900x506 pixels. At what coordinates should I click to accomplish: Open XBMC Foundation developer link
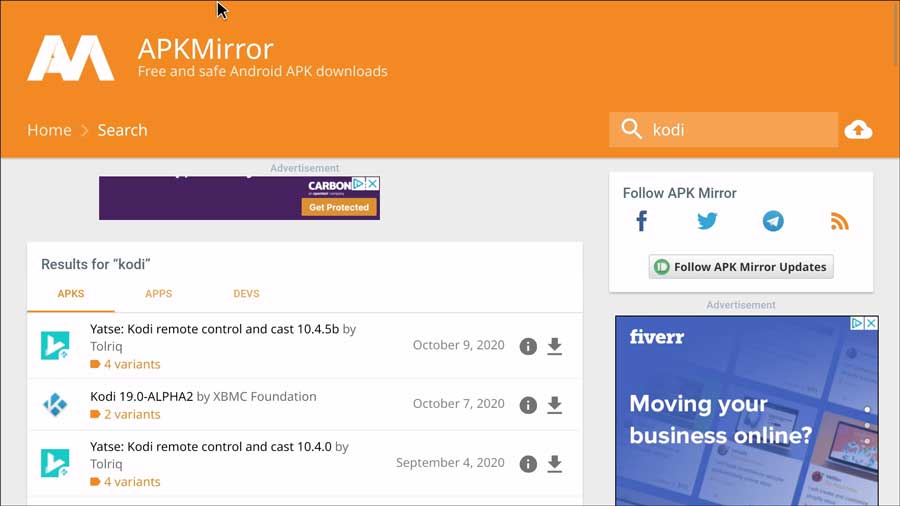tap(265, 396)
